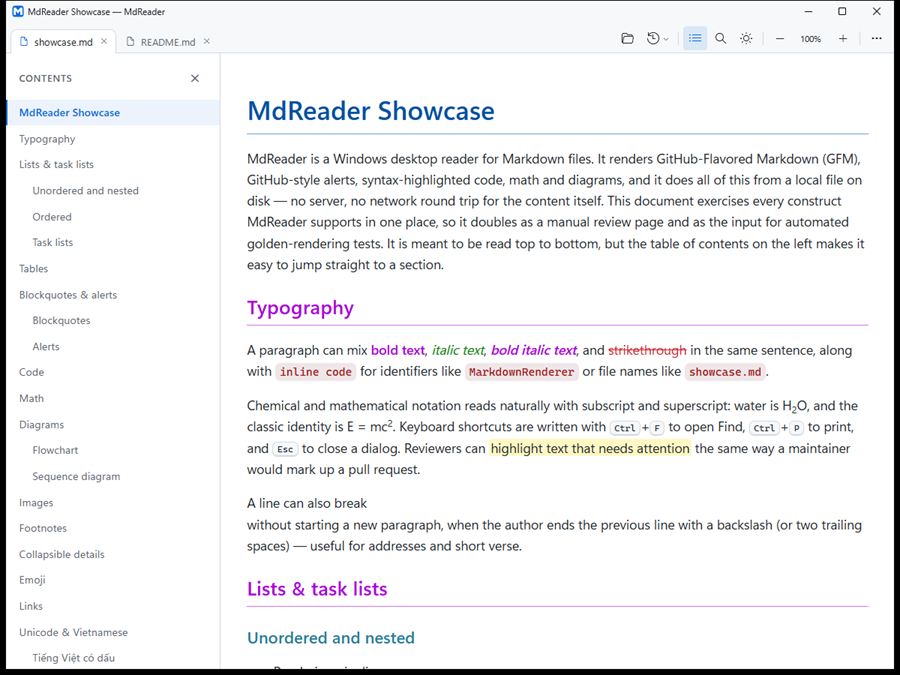The height and width of the screenshot is (675, 900).
Task: Minimize the MdReader window
Action: pyautogui.click(x=808, y=11)
